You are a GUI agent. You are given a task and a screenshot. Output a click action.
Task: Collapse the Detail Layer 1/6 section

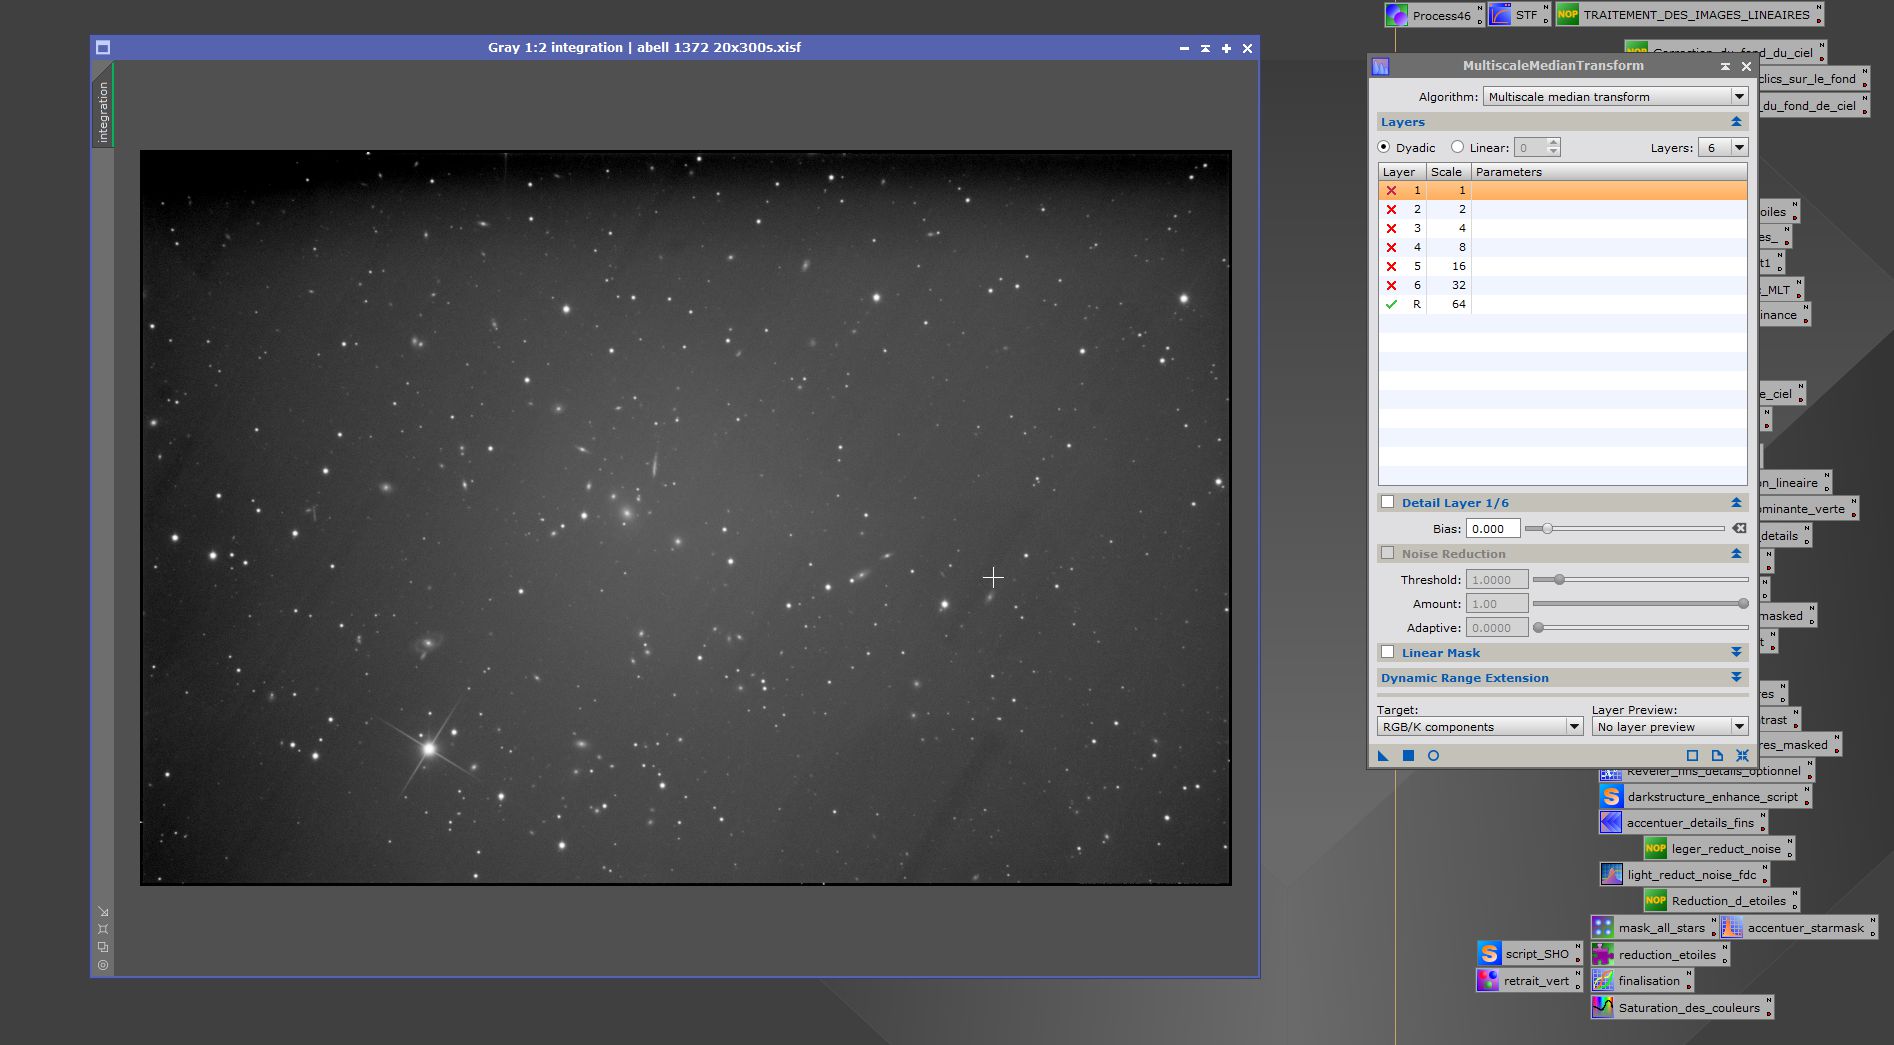coord(1736,503)
